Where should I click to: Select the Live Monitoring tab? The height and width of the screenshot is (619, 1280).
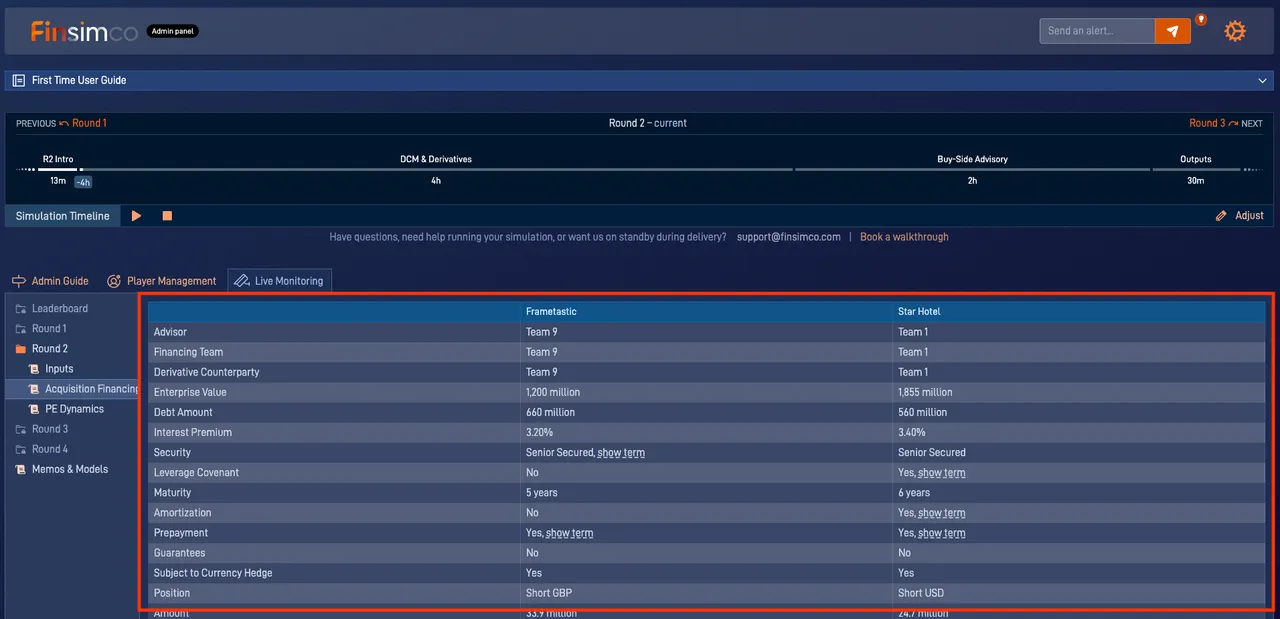click(279, 281)
